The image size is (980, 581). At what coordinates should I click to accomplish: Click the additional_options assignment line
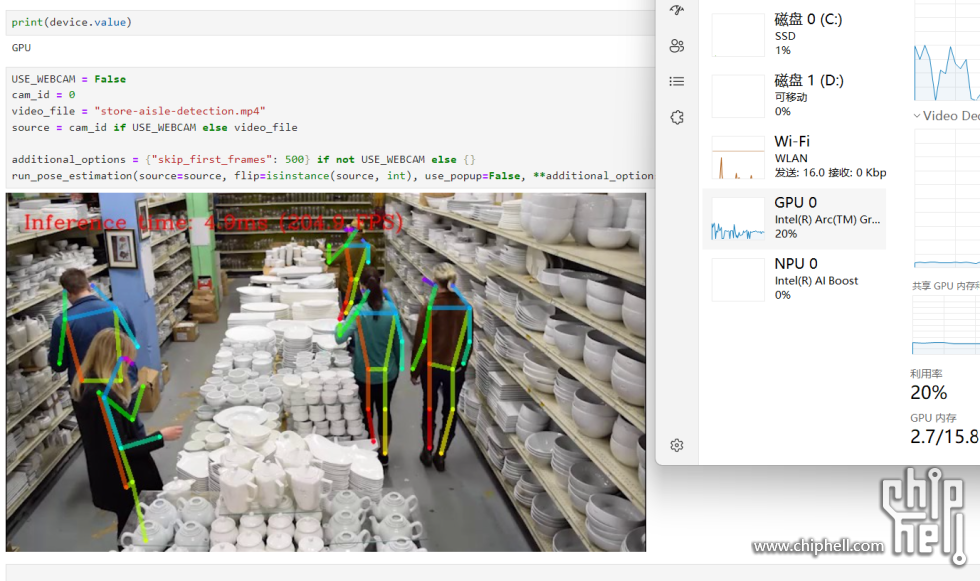tap(244, 160)
